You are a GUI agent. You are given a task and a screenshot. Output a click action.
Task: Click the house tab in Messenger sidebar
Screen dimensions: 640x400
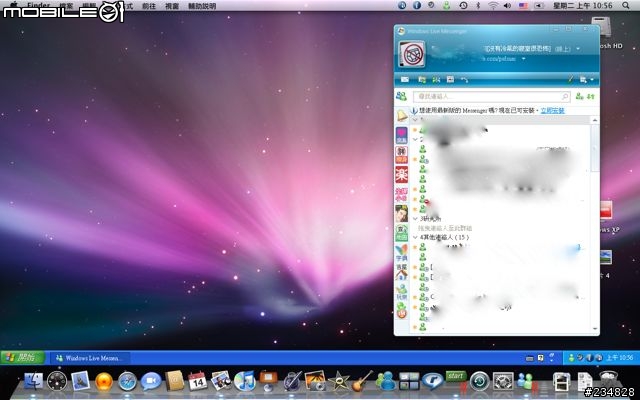[402, 272]
